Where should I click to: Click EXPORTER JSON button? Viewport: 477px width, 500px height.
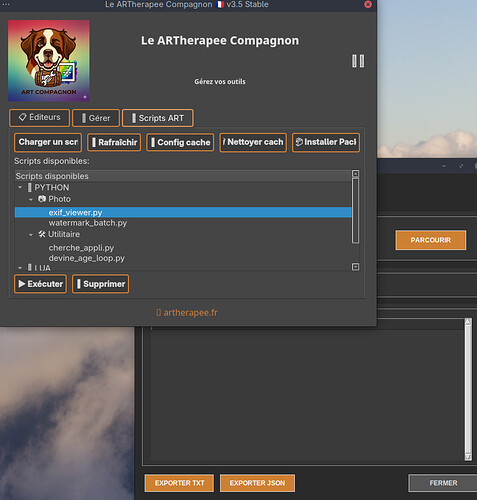click(x=257, y=483)
